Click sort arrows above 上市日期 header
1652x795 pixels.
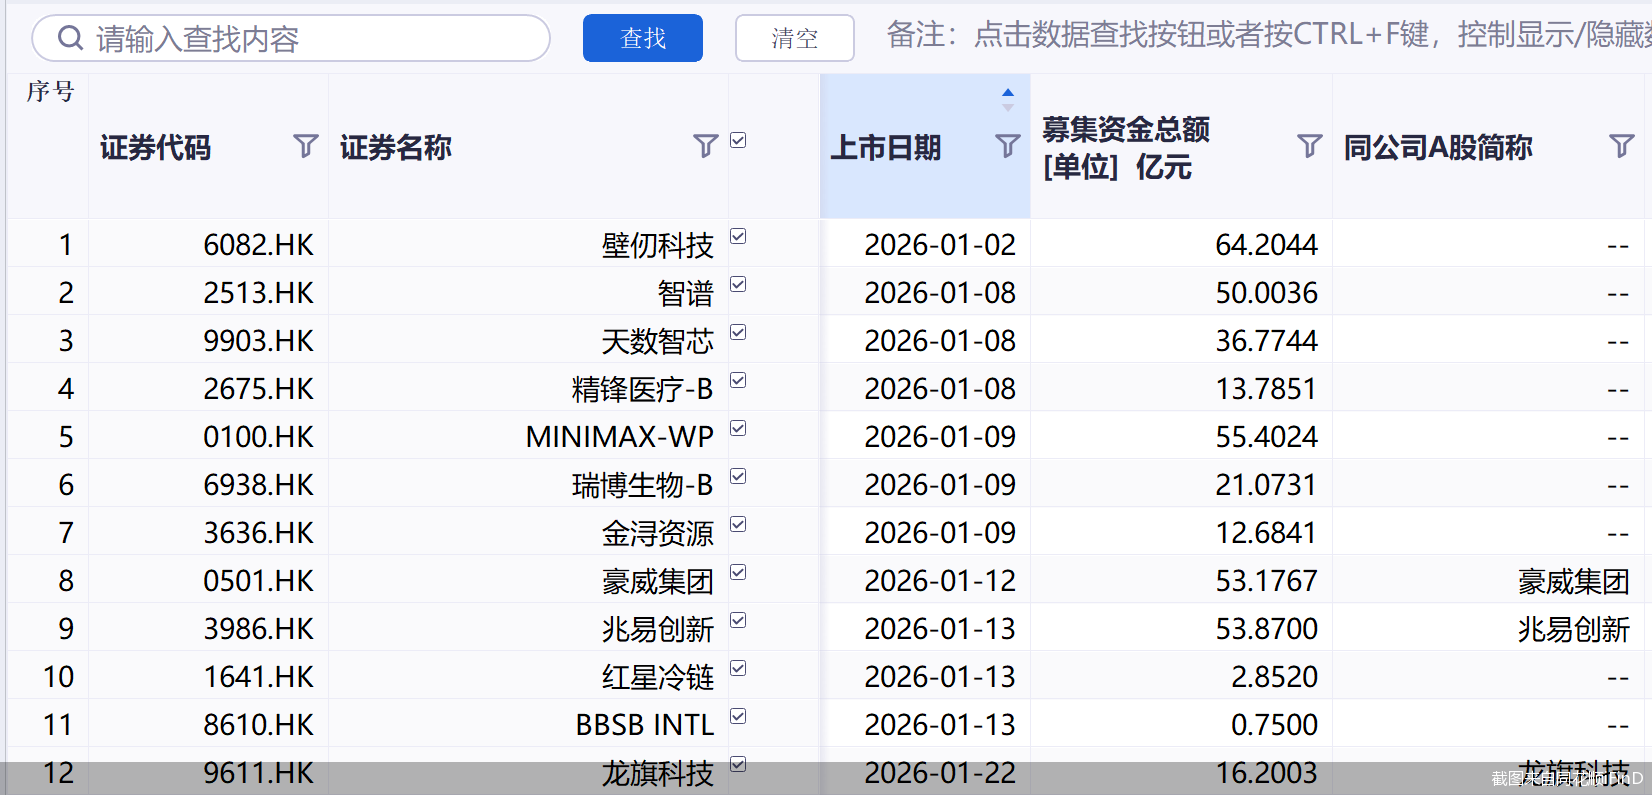(x=1008, y=98)
